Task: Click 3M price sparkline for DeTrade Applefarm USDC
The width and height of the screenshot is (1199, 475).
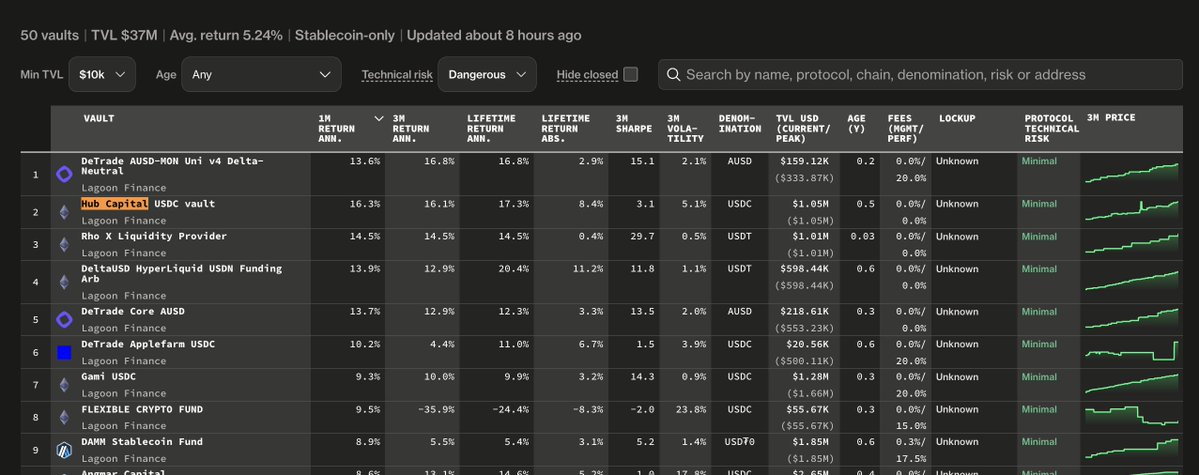Action: [x=1132, y=352]
